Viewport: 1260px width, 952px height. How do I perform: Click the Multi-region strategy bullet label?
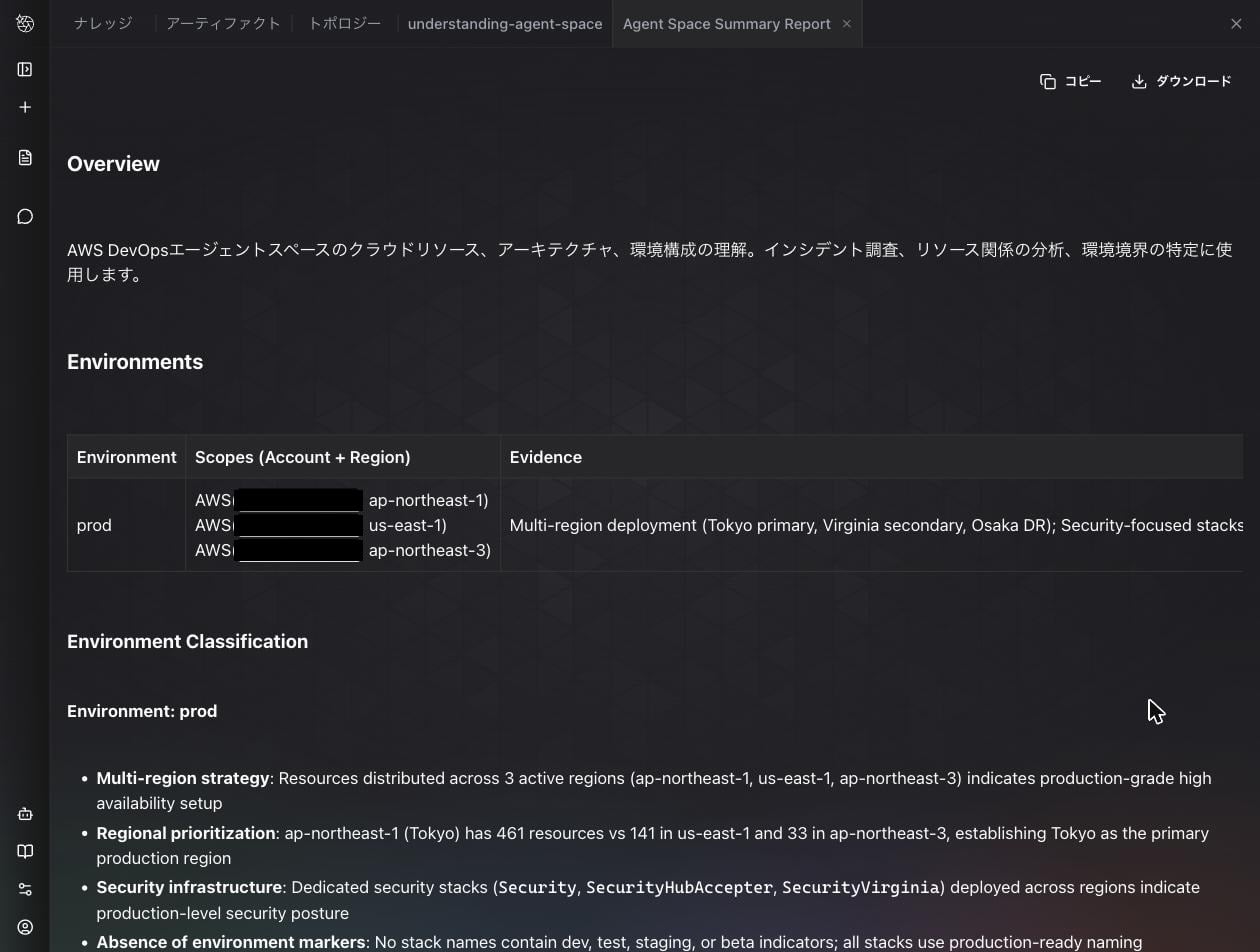point(183,778)
